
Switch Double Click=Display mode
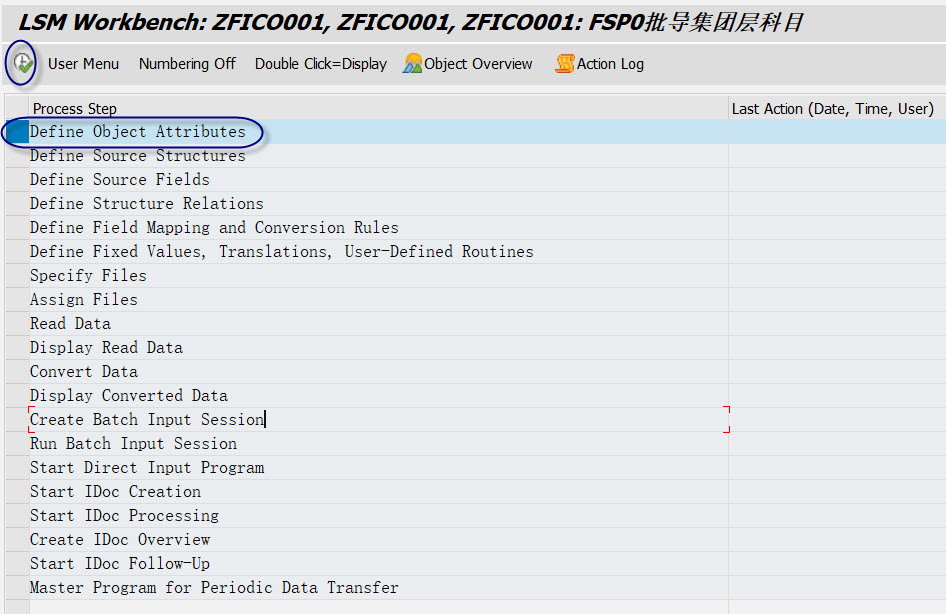322,63
